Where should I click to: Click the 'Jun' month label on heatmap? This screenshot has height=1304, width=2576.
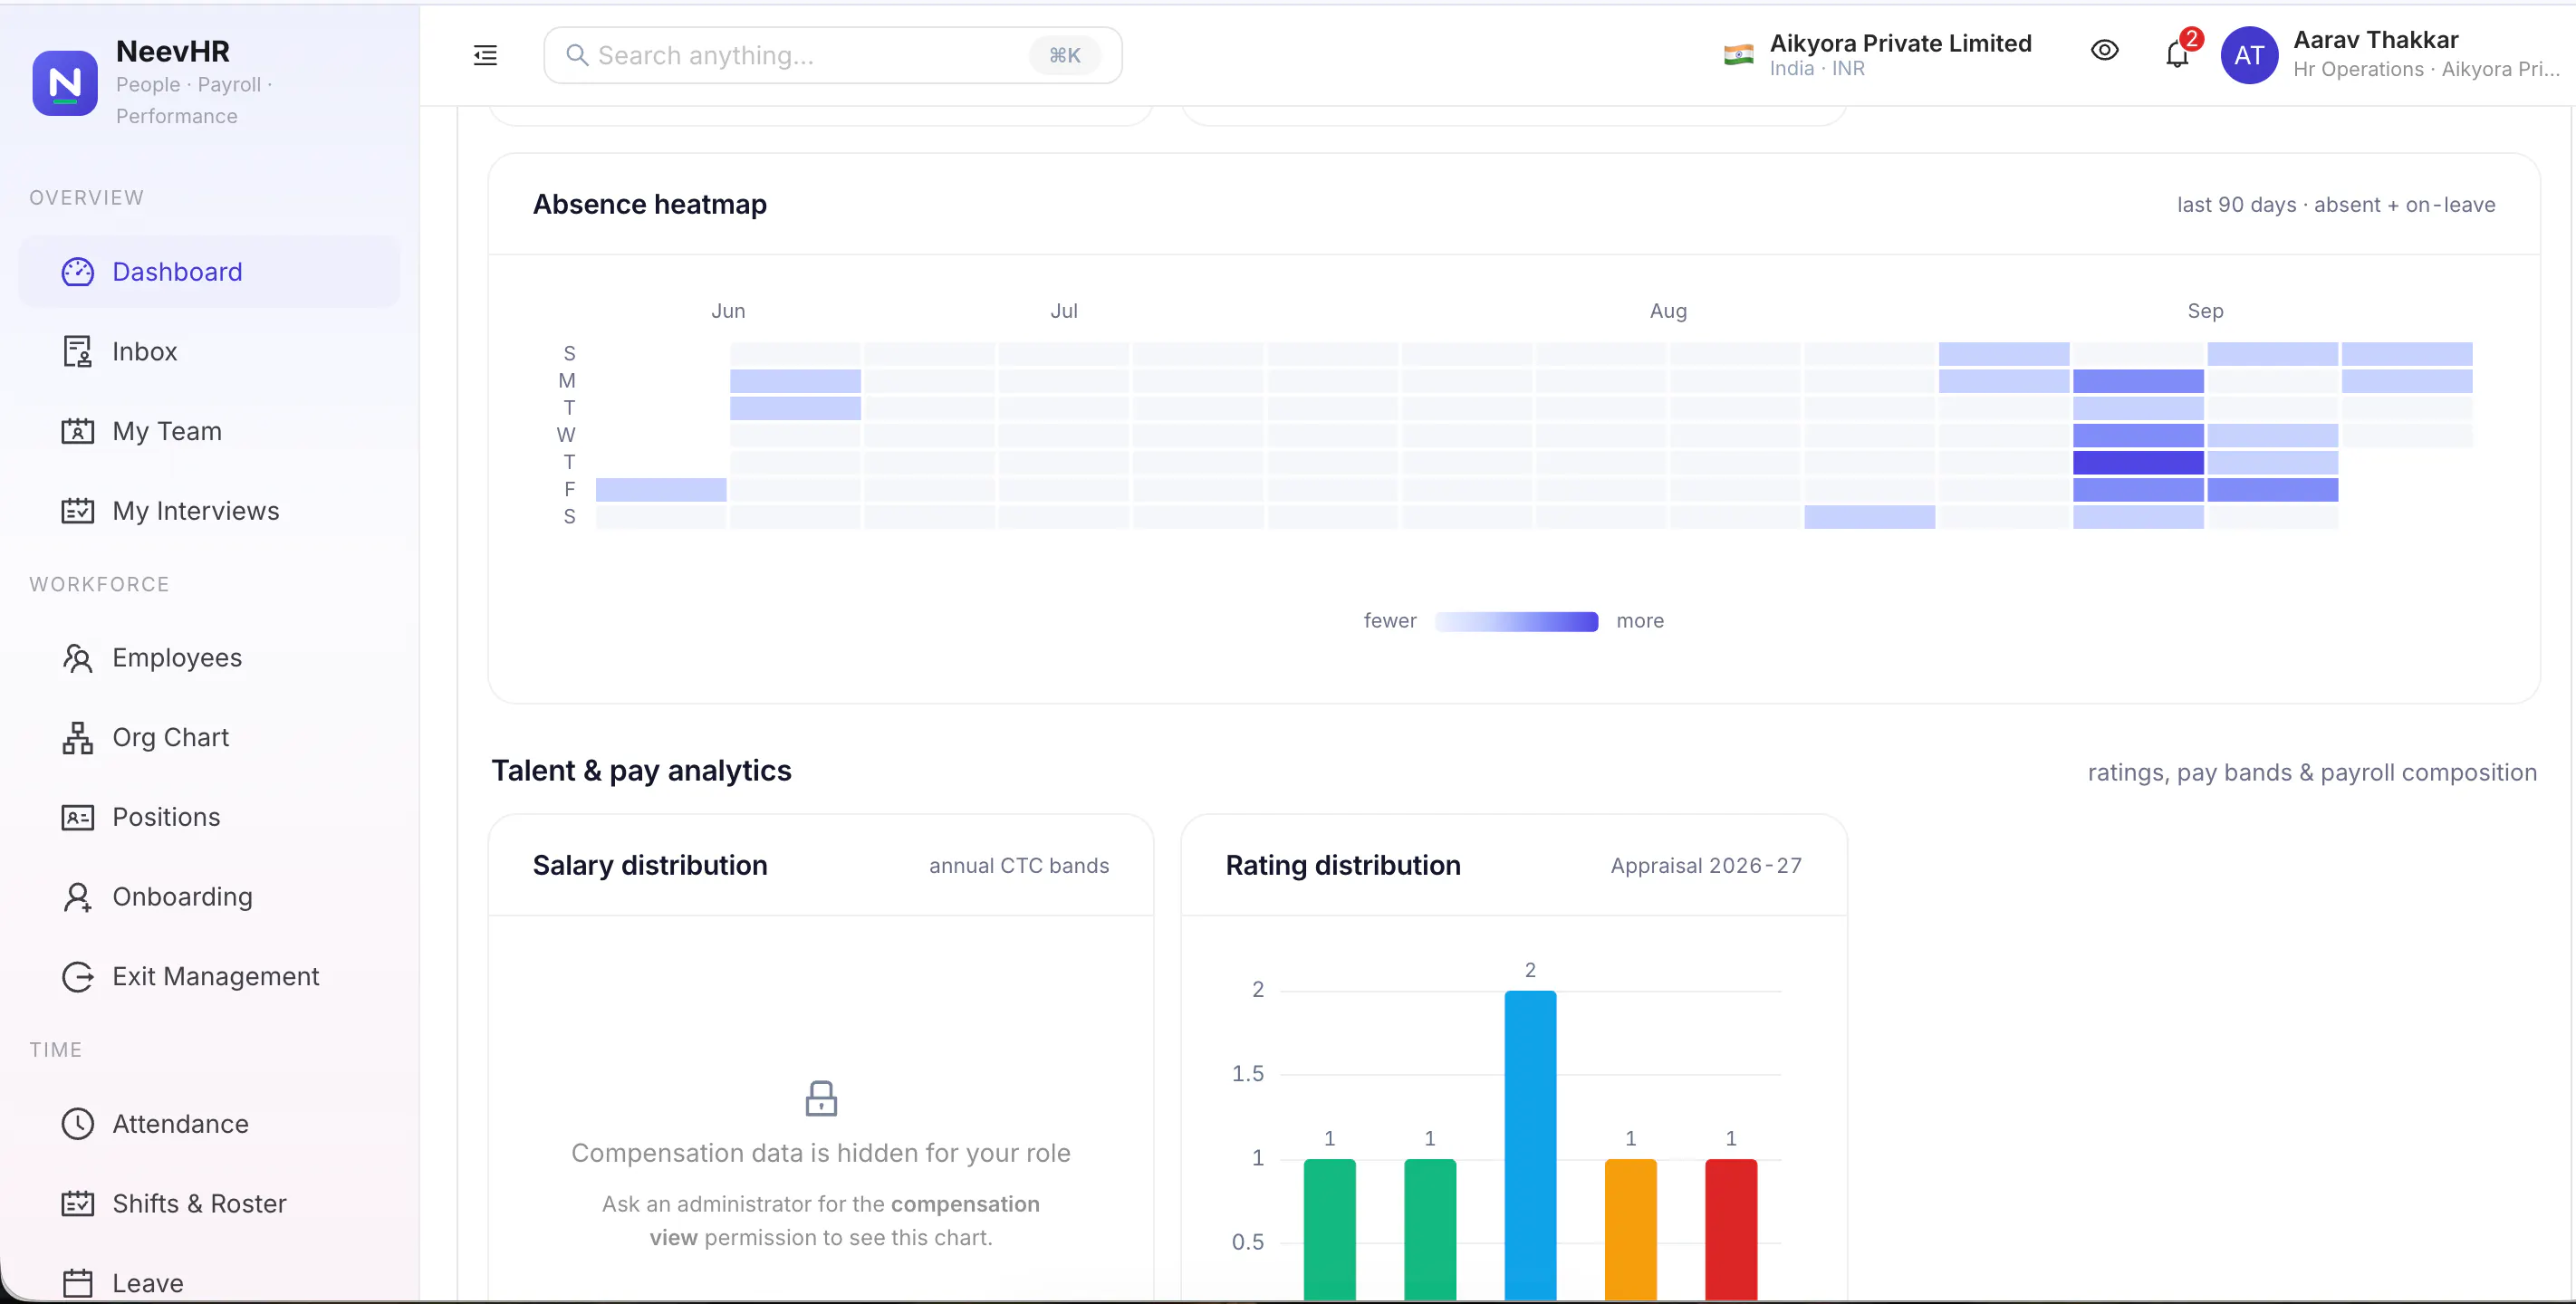coord(728,311)
